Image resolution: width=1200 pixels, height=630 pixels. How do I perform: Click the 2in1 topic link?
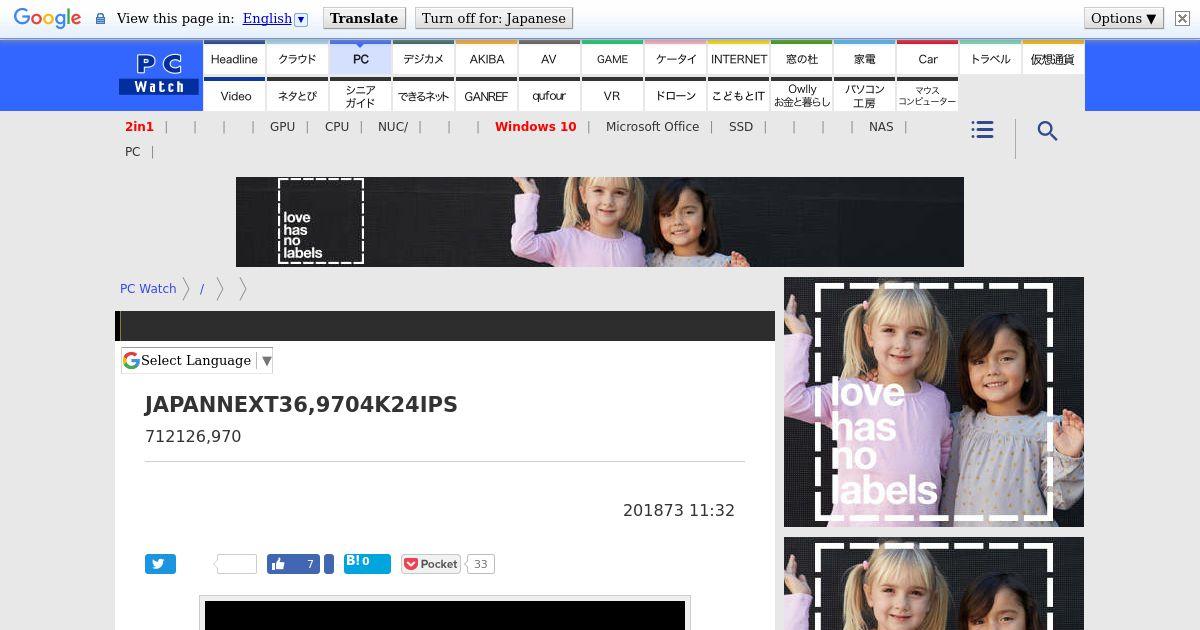[139, 126]
